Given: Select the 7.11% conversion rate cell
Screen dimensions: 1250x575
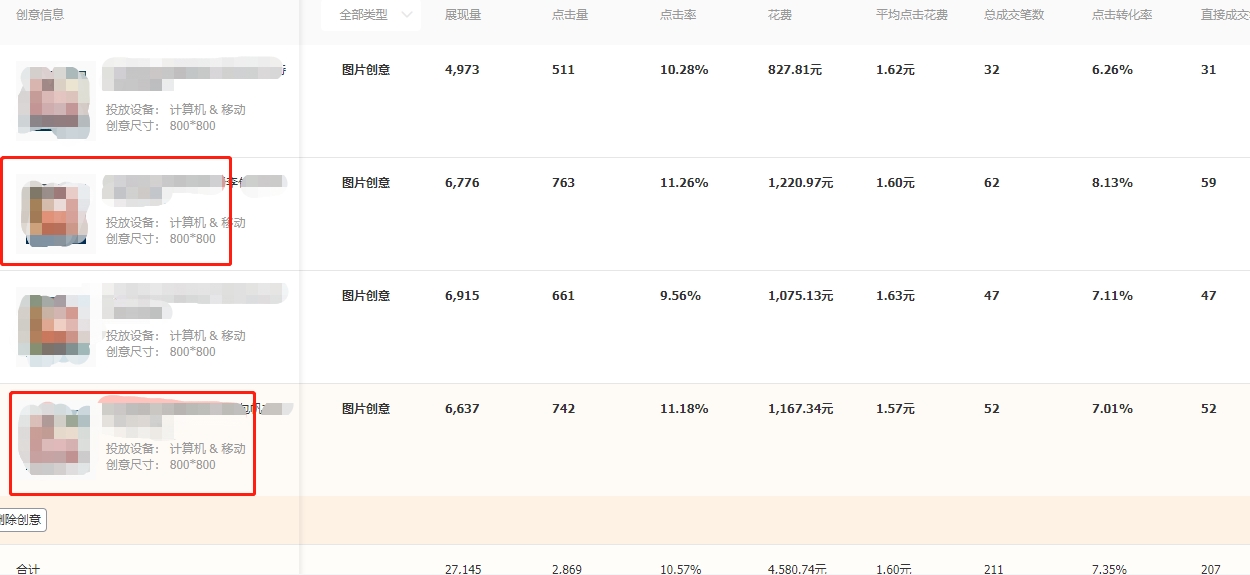Looking at the screenshot, I should [x=1112, y=296].
